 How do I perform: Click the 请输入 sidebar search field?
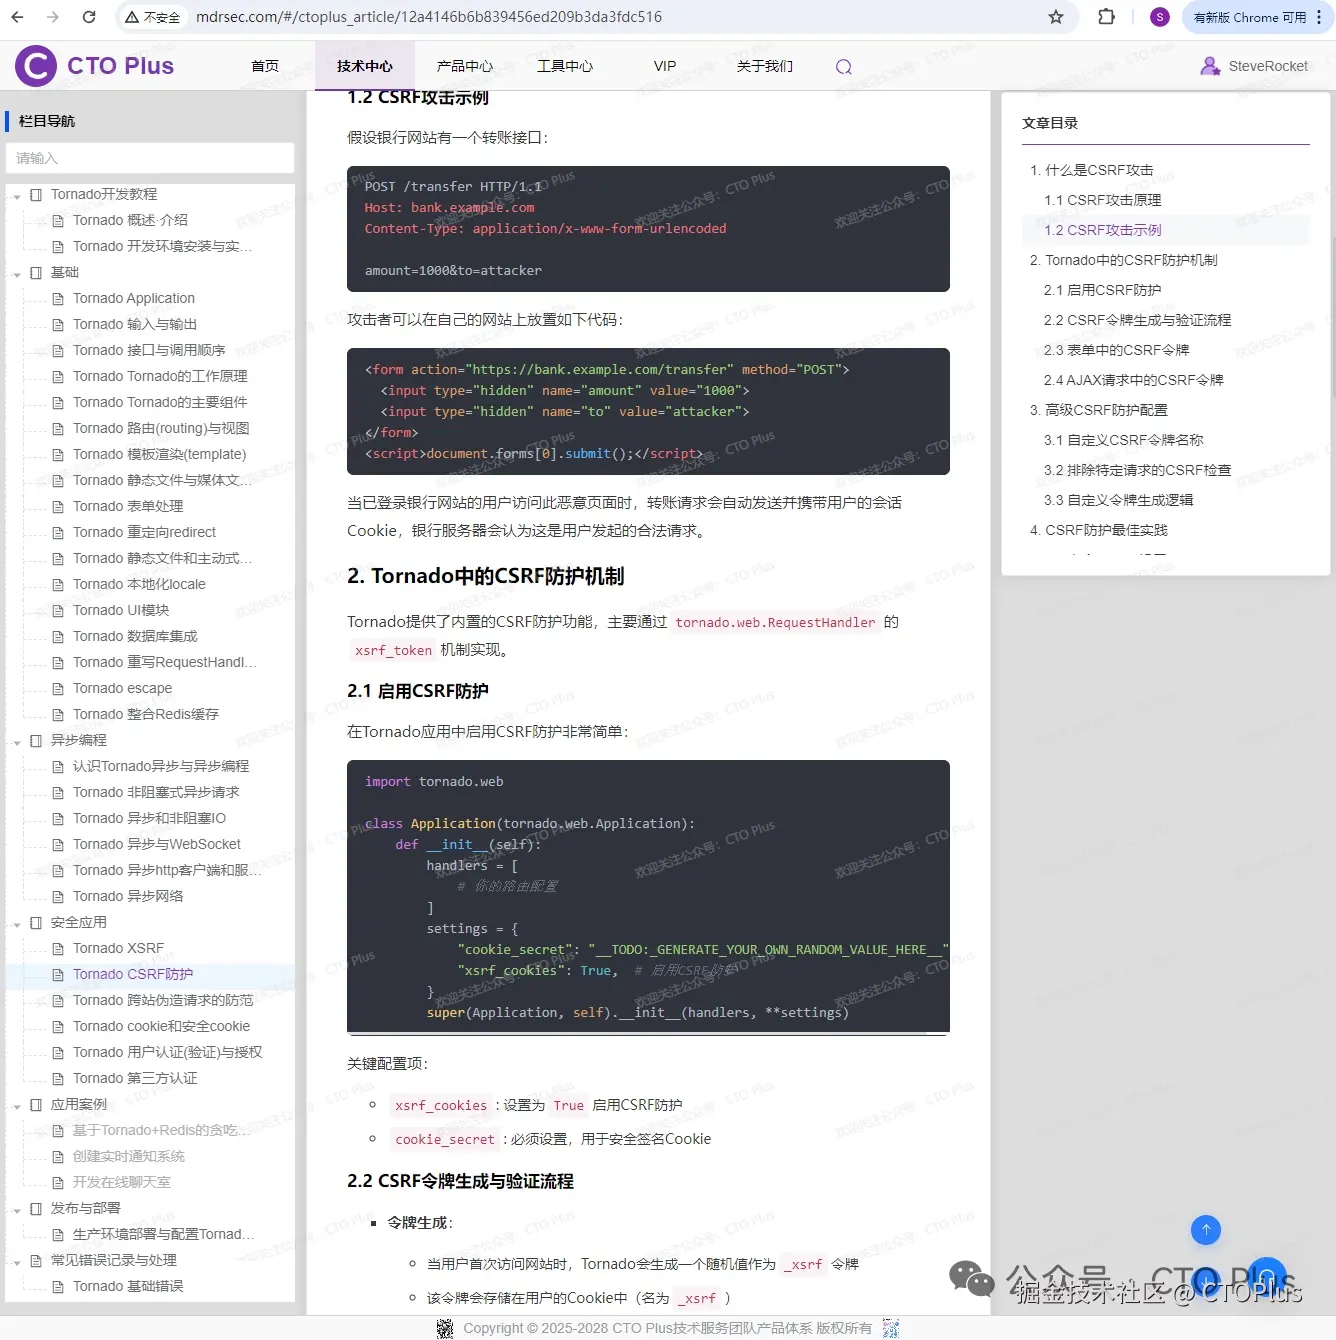[149, 158]
